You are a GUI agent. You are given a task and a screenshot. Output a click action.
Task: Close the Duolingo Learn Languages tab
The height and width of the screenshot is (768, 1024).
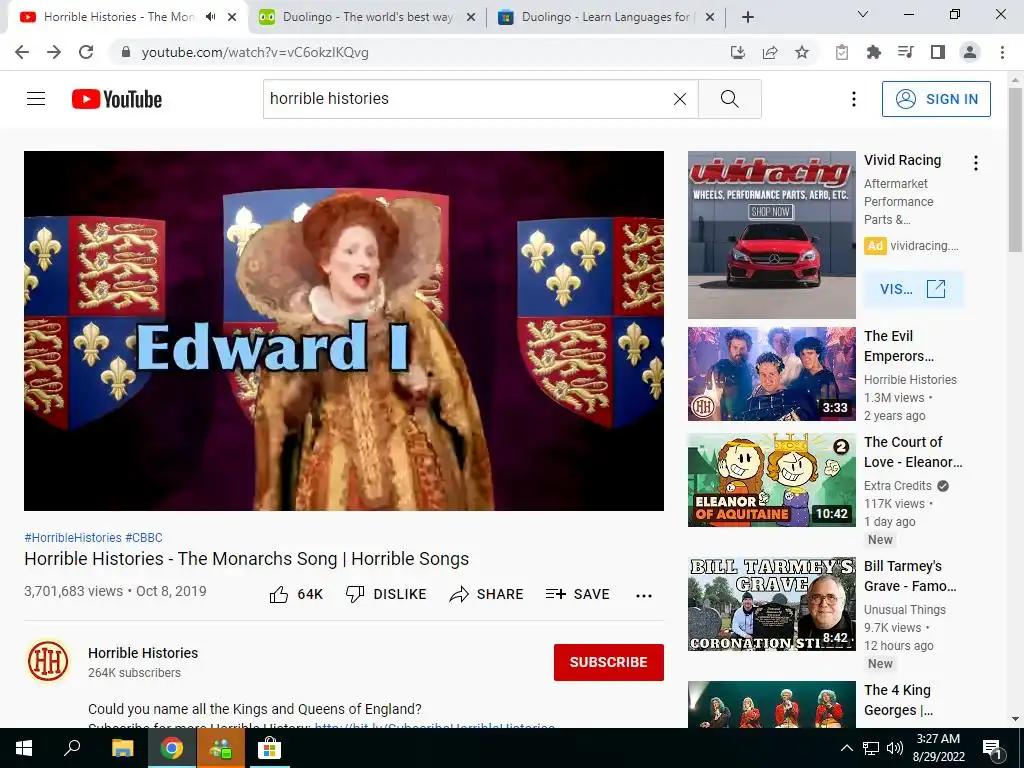pyautogui.click(x=710, y=18)
